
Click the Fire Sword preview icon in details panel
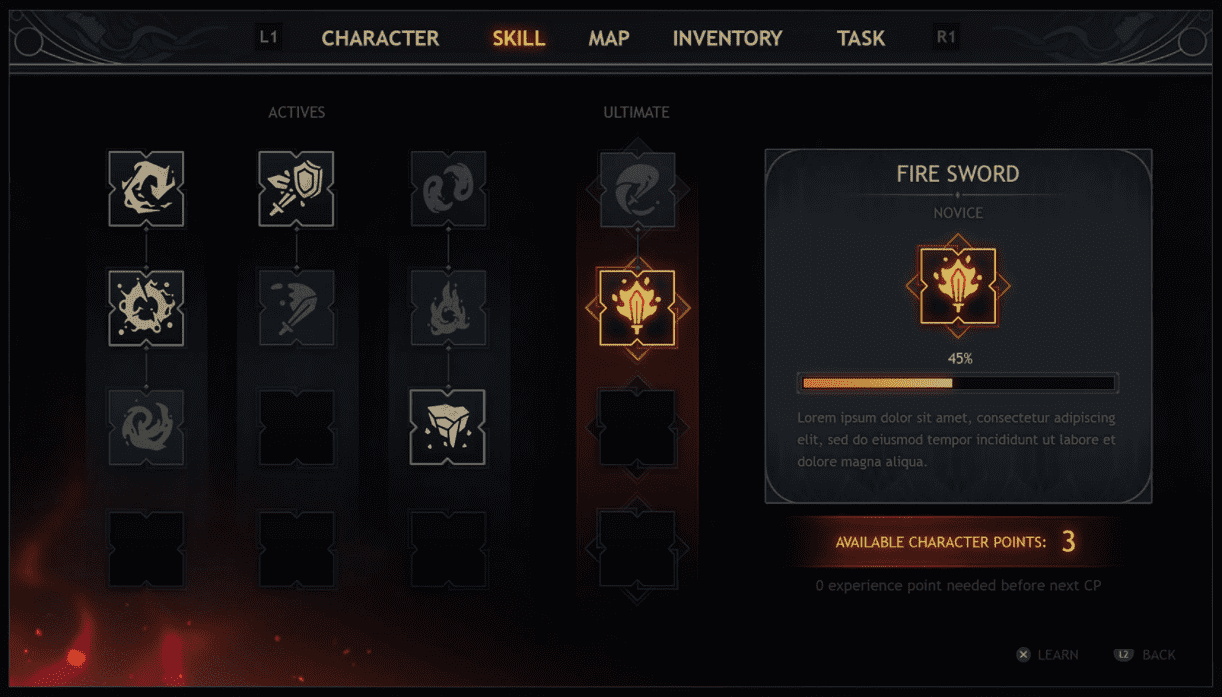(x=958, y=286)
